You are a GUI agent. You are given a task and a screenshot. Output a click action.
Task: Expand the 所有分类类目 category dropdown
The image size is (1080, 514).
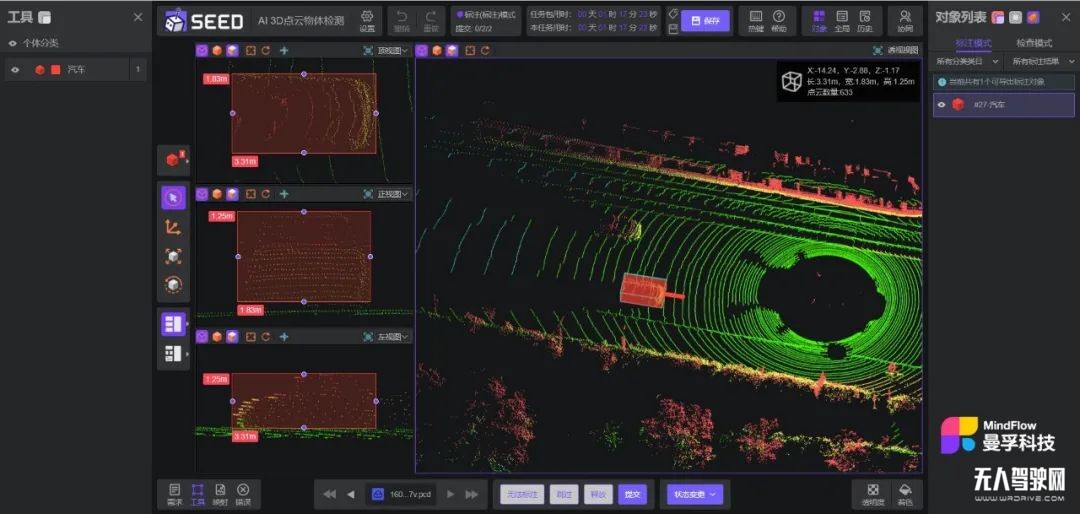click(x=968, y=62)
